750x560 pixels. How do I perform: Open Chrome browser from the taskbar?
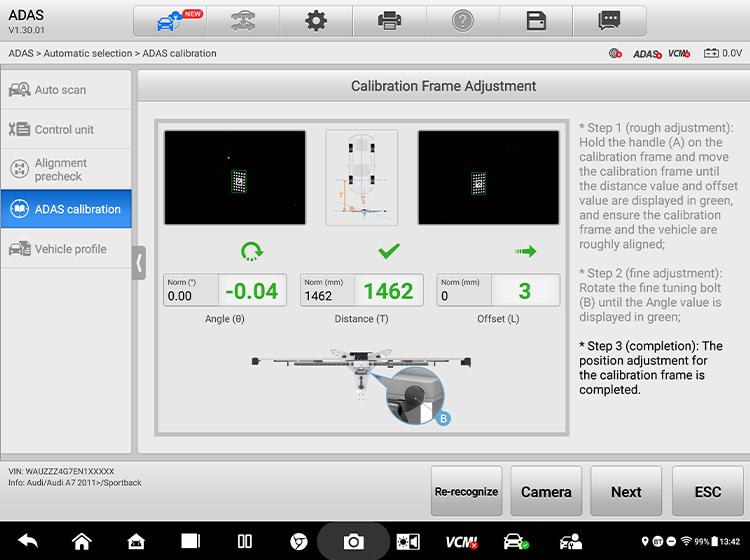(x=298, y=541)
